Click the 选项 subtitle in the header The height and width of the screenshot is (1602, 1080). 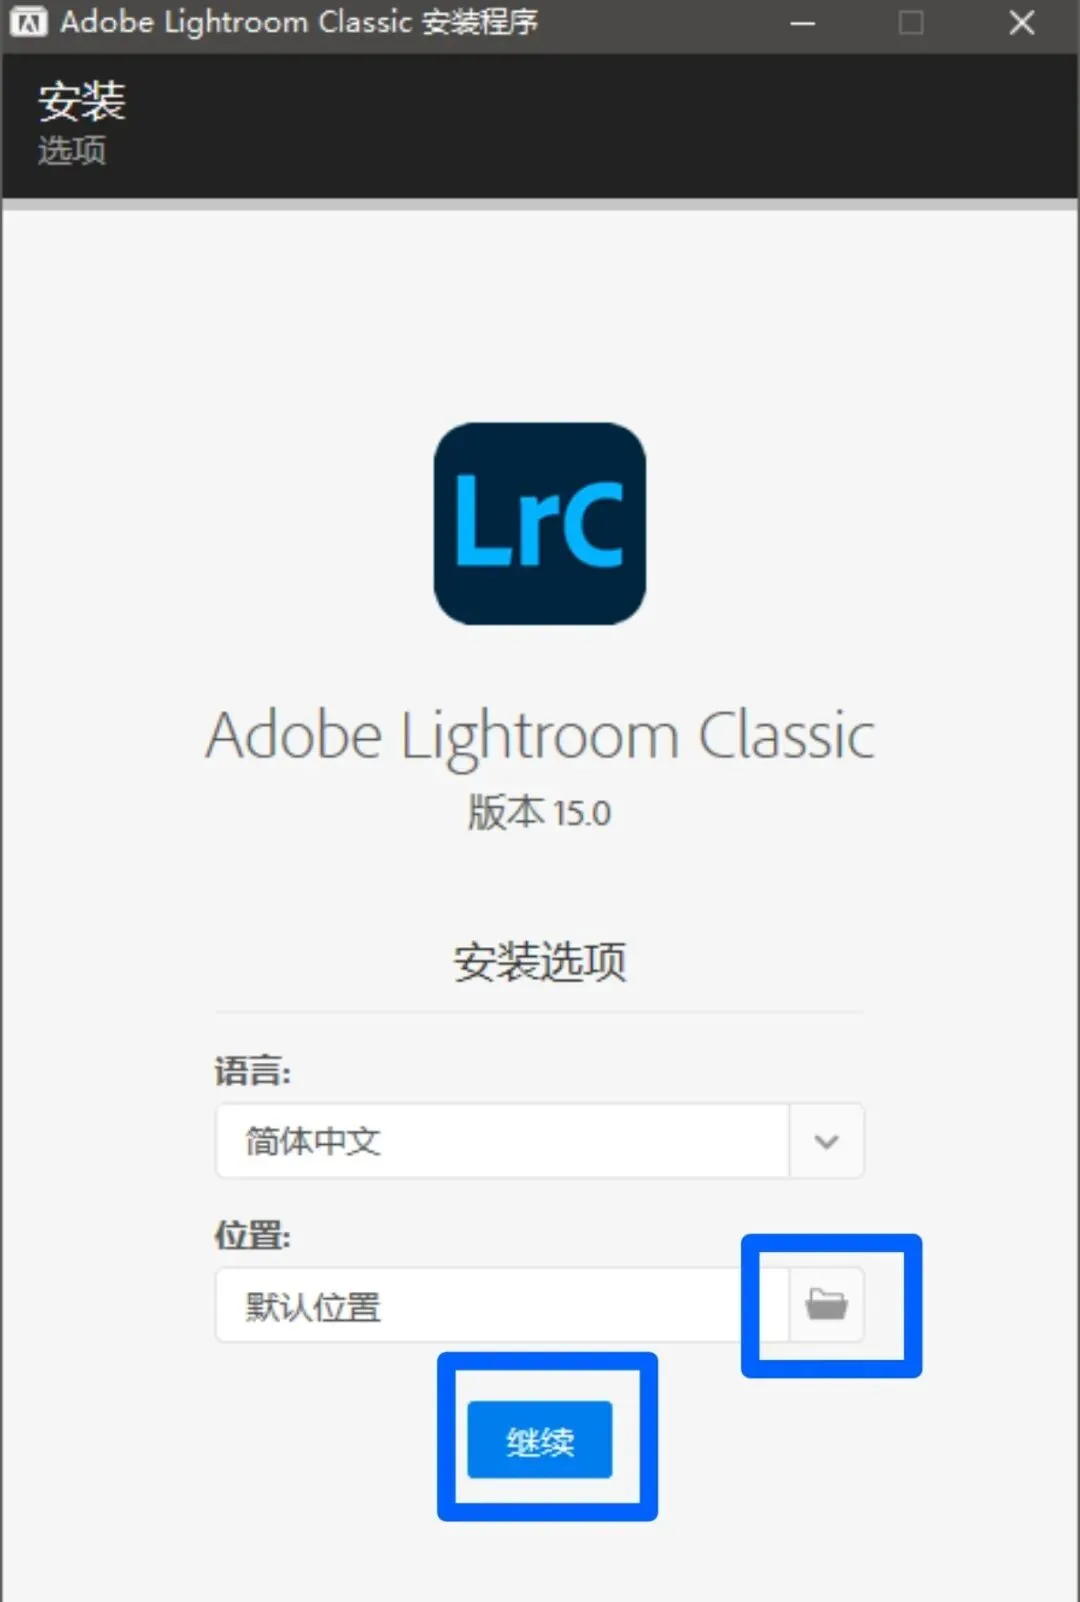click(x=72, y=151)
